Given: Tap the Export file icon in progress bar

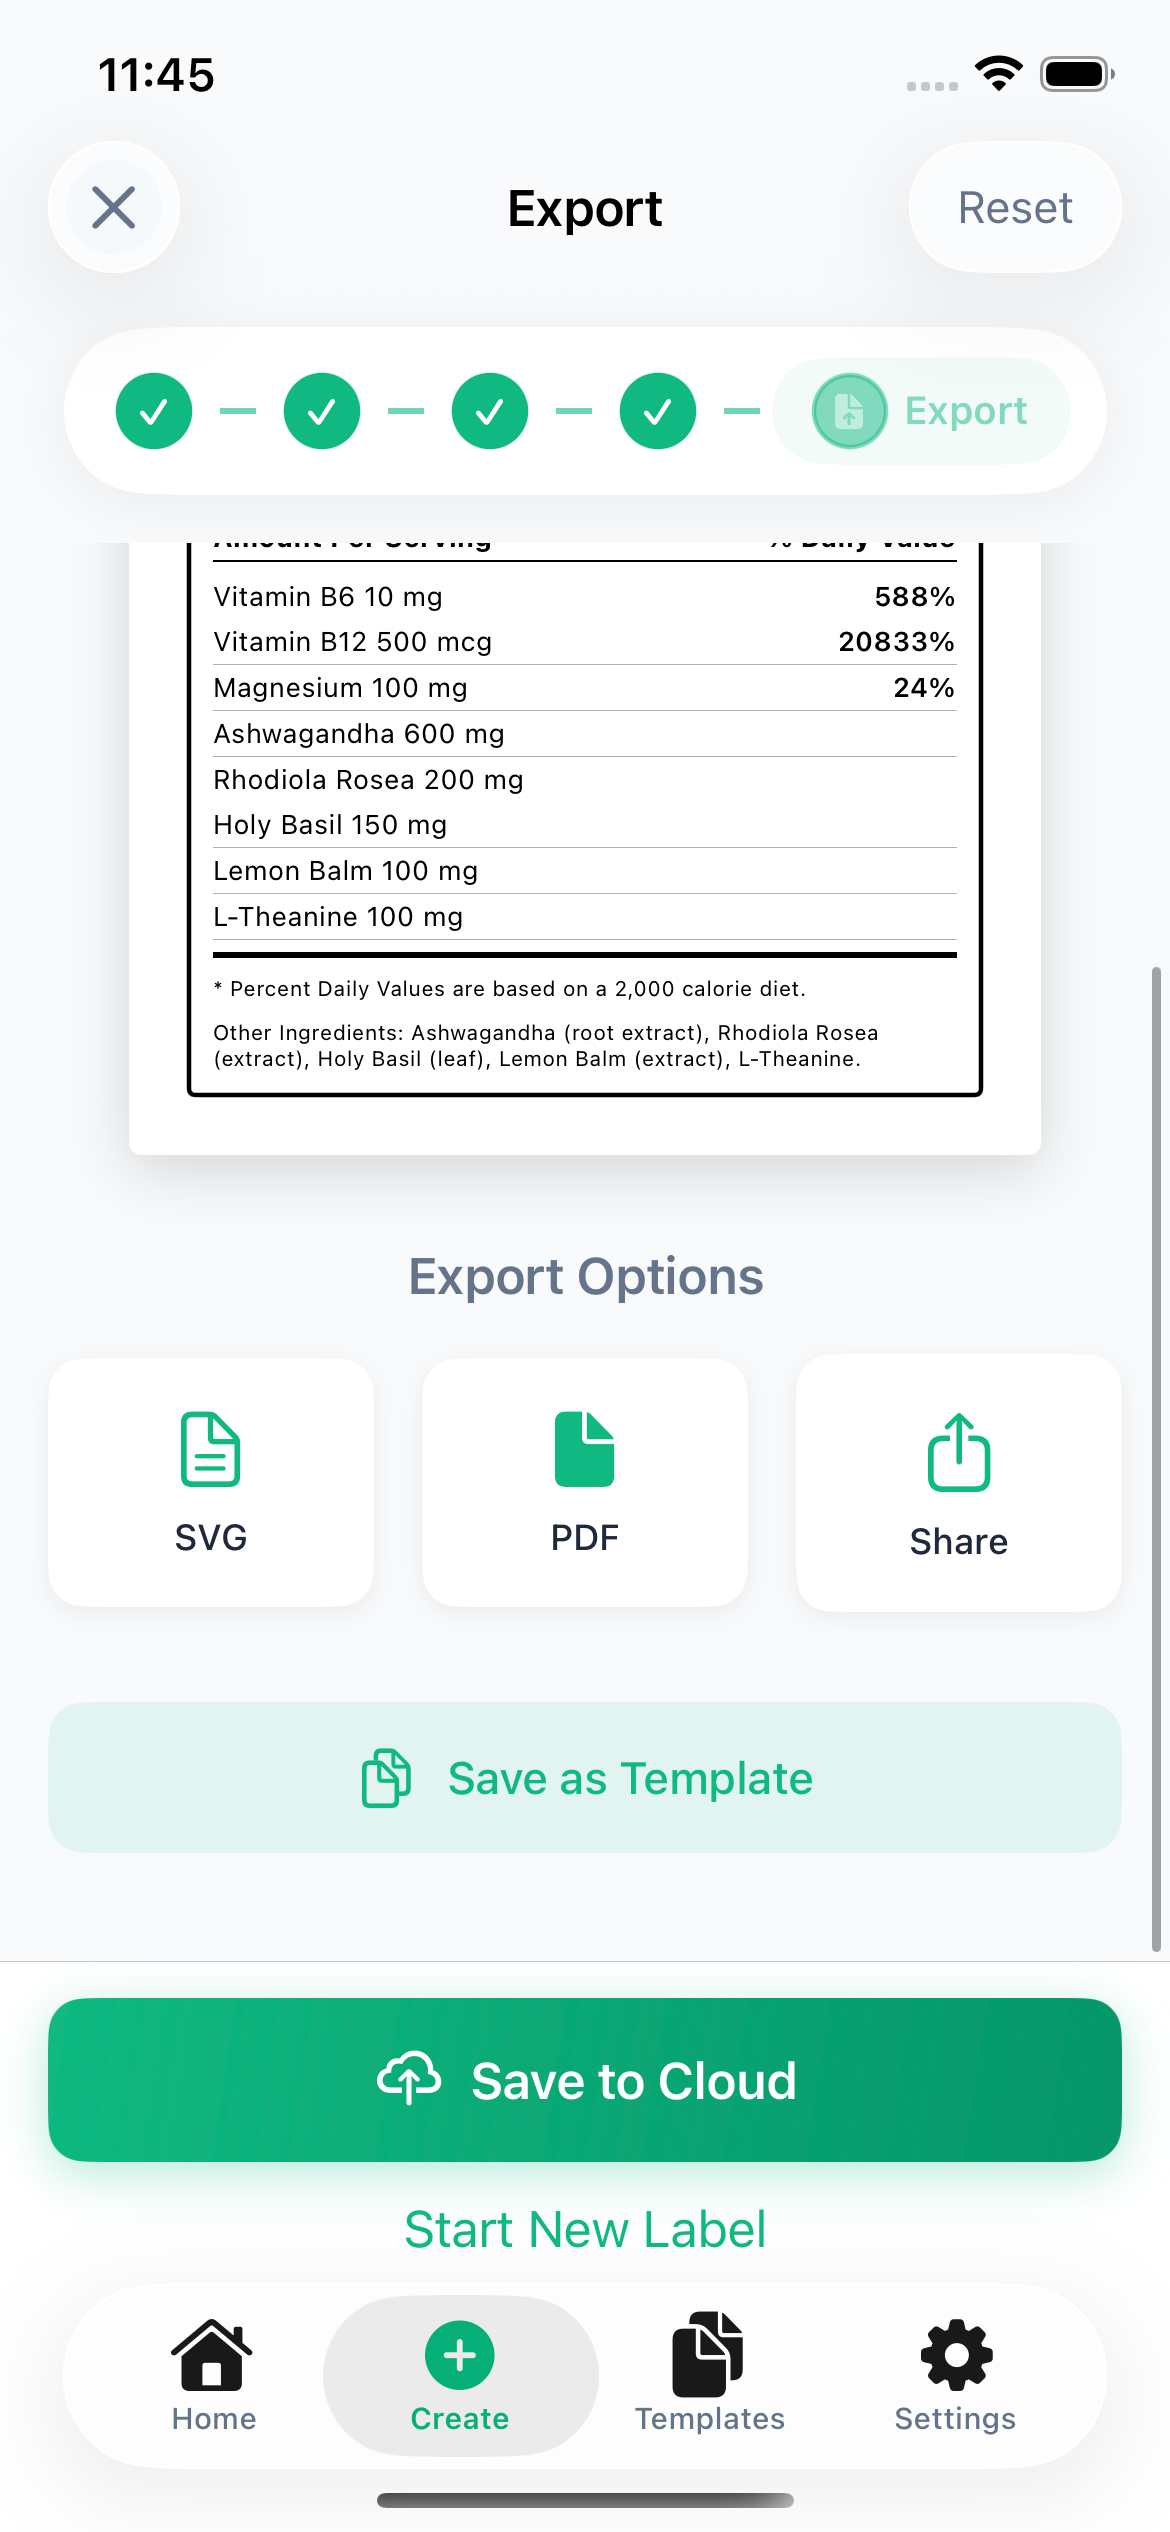Looking at the screenshot, I should 849,410.
